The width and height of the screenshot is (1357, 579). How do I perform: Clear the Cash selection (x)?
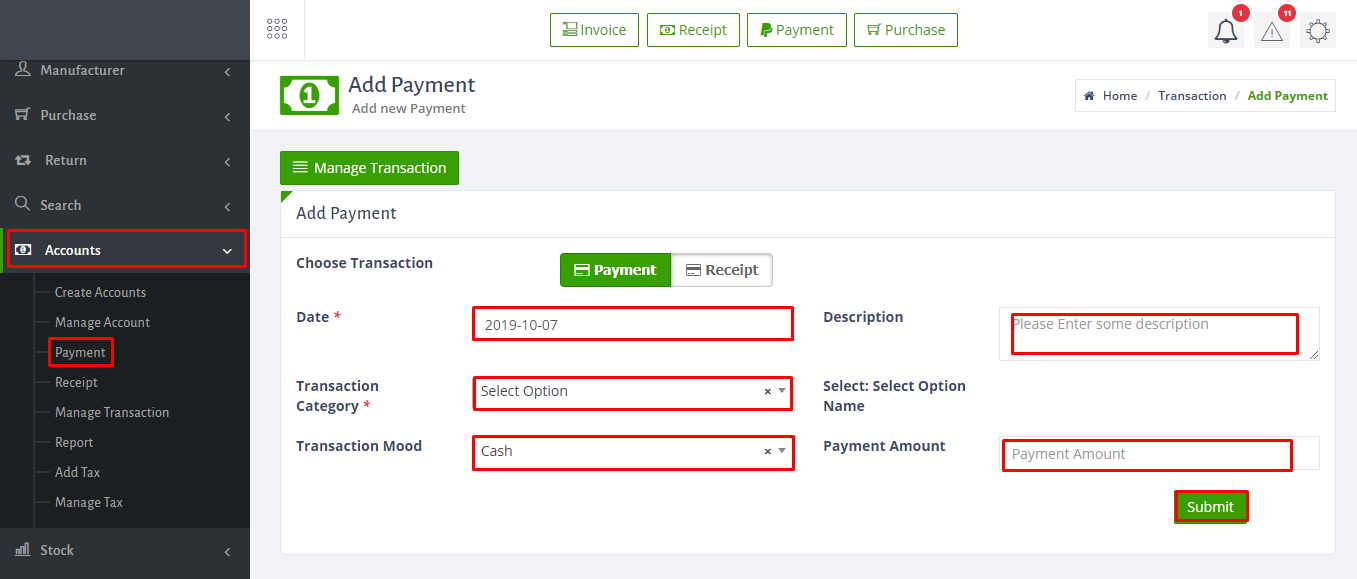tap(767, 452)
